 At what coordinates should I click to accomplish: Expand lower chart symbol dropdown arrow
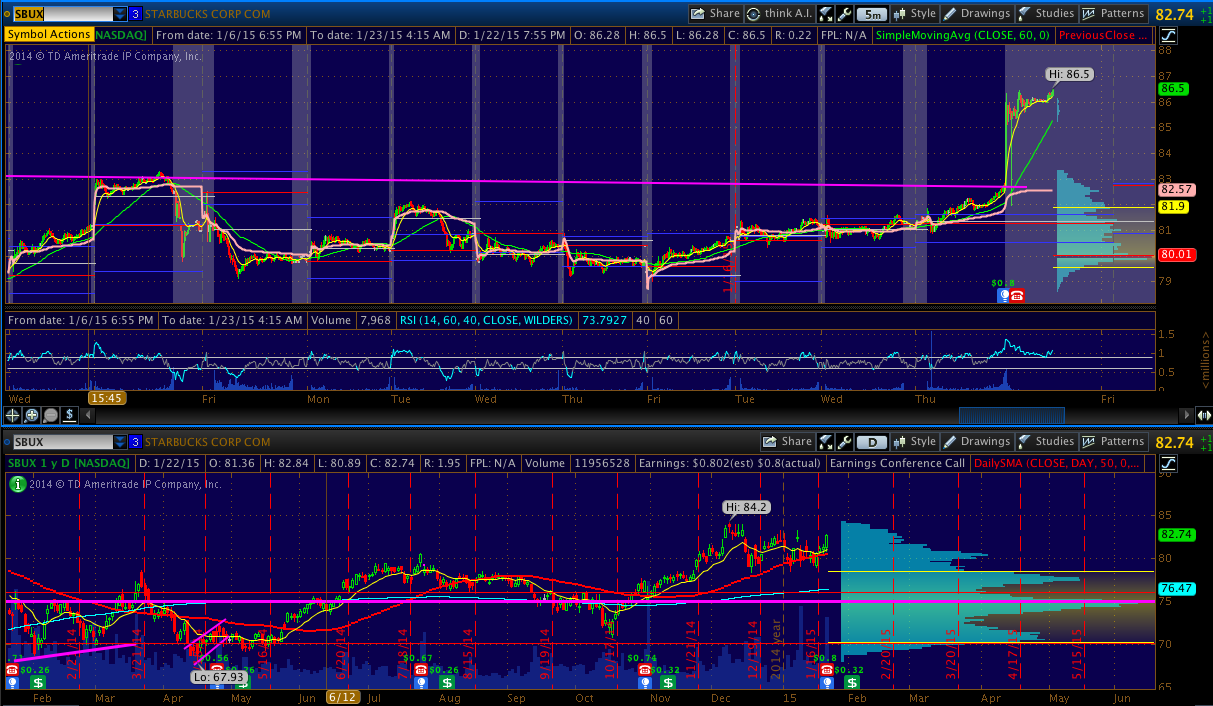120,441
